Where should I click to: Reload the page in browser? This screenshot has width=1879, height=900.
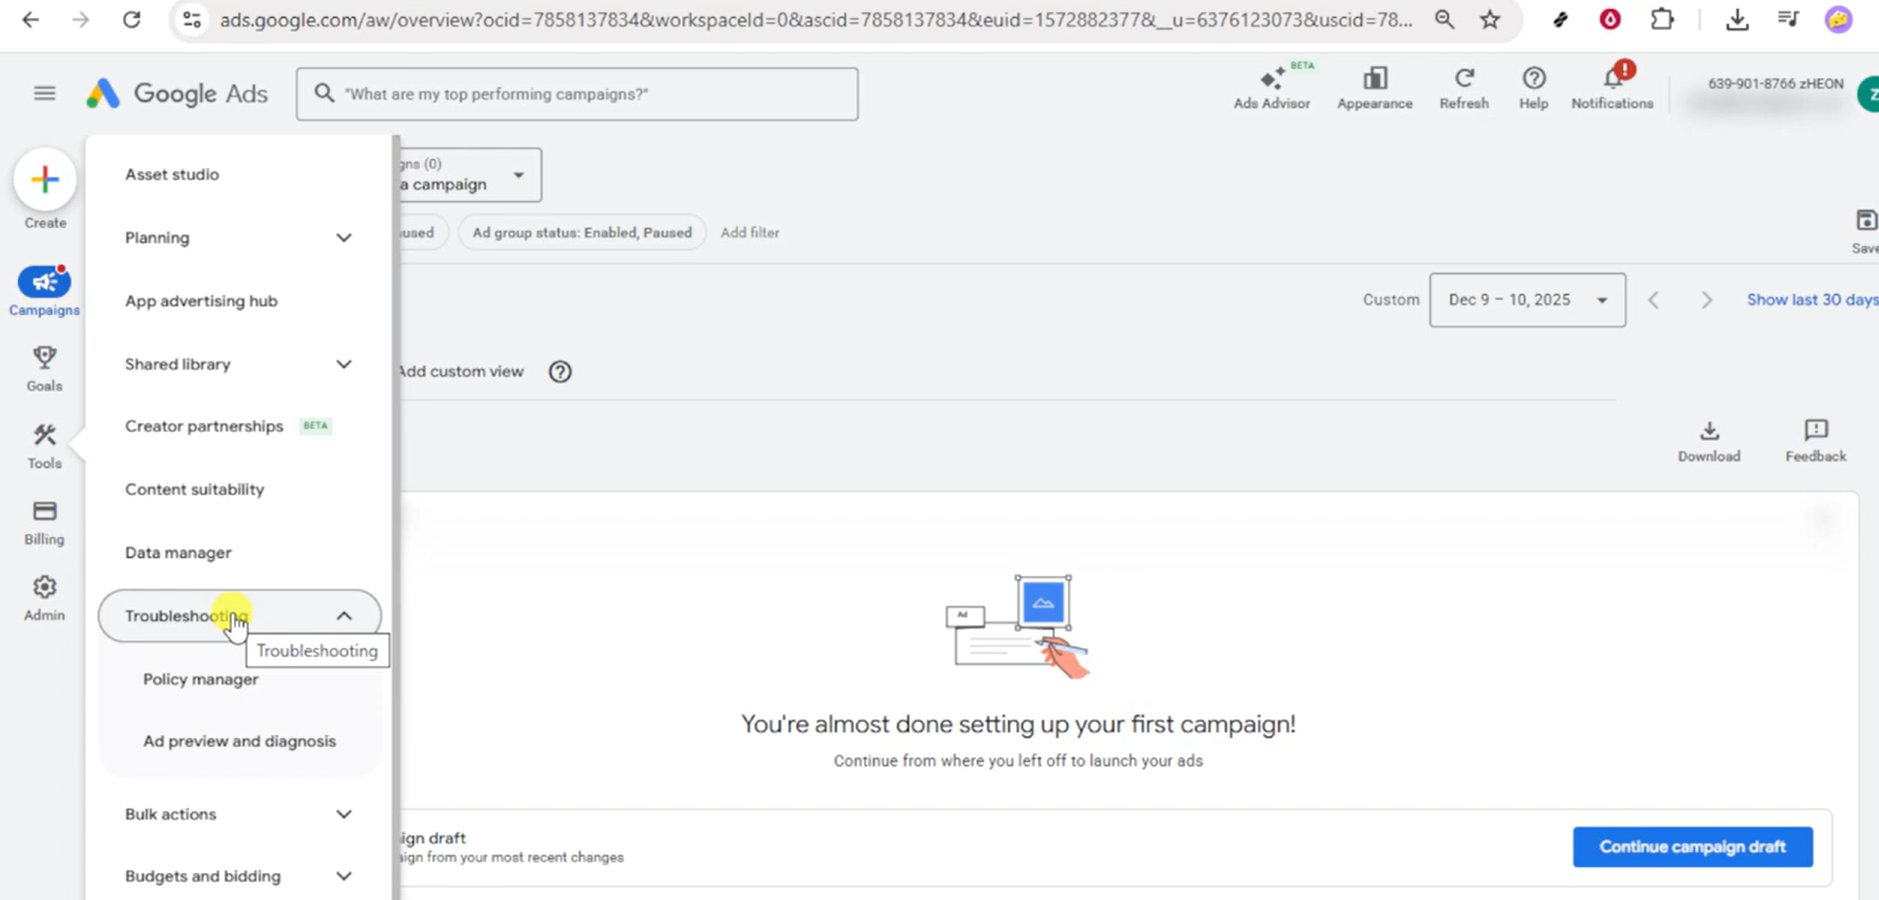pos(131,19)
